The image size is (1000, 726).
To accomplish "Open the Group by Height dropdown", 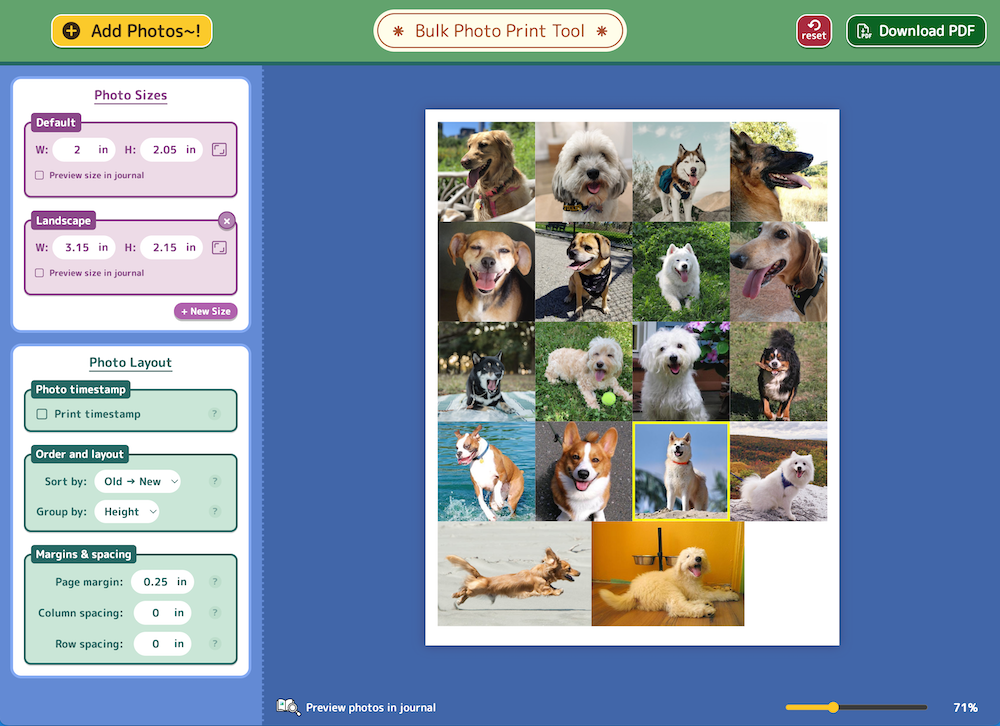I will (127, 512).
